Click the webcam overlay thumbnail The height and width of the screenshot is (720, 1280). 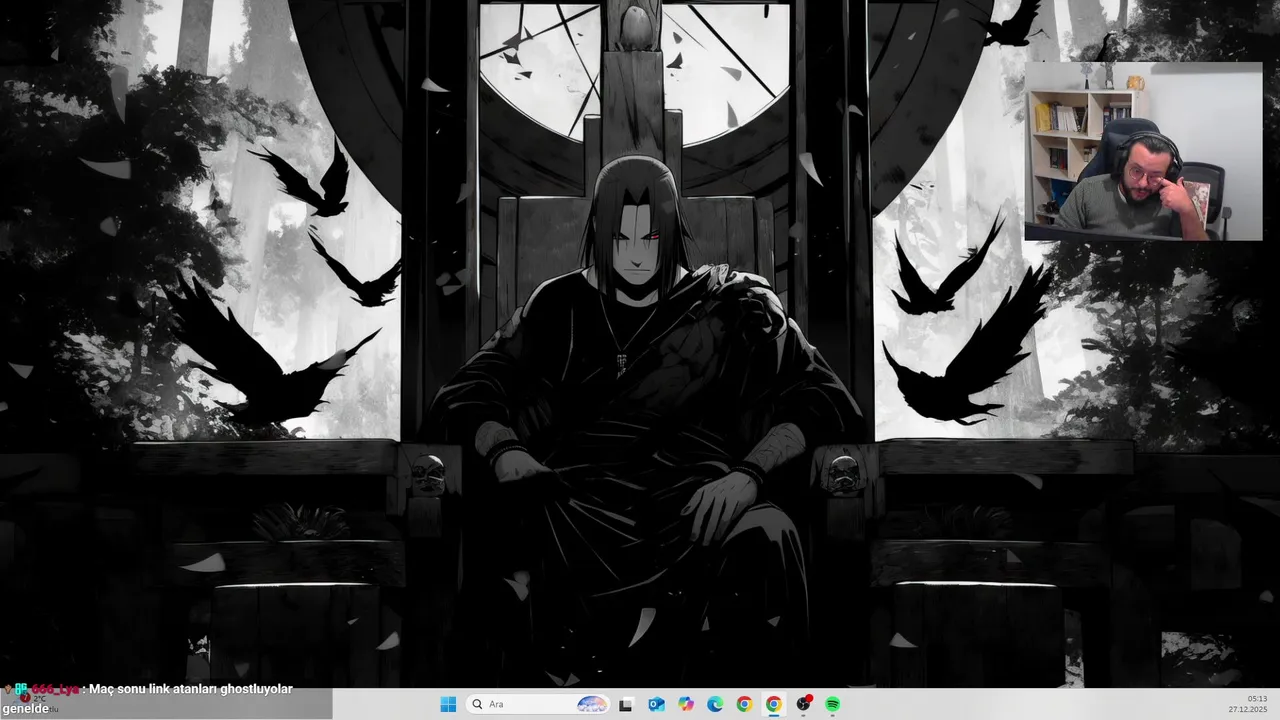coord(1143,151)
